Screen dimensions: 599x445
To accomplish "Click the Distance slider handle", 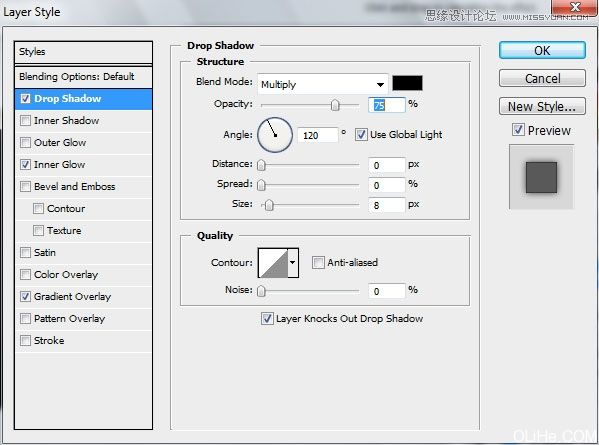I will pyautogui.click(x=261, y=165).
